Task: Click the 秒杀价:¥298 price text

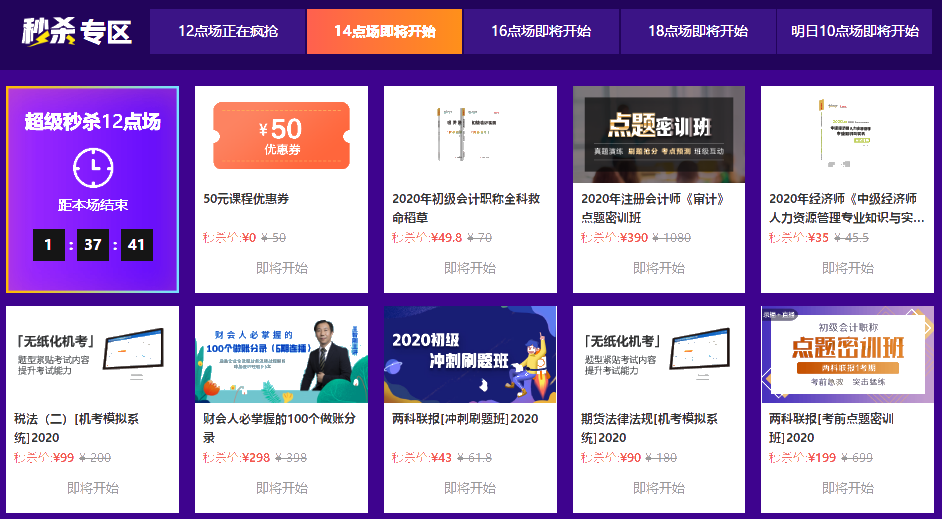Action: coord(237,458)
